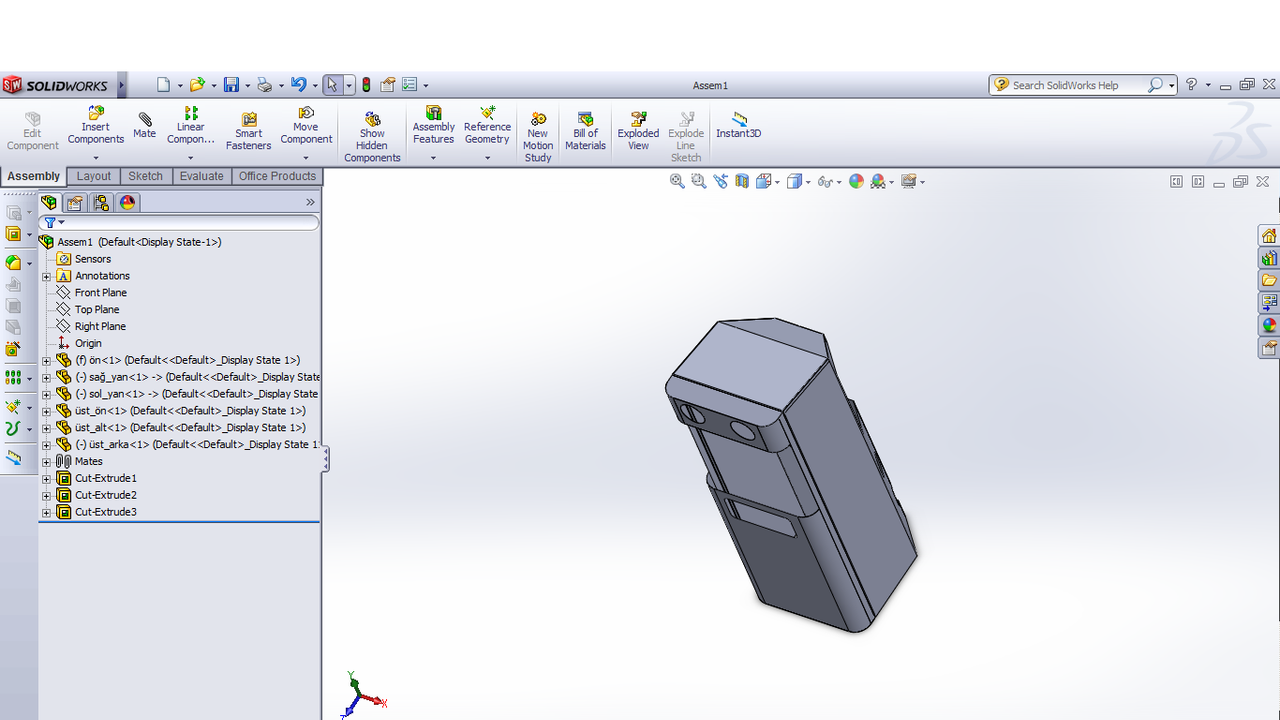Expand the (f) ön<1> component
Viewport: 1280px width, 720px height.
click(46, 360)
